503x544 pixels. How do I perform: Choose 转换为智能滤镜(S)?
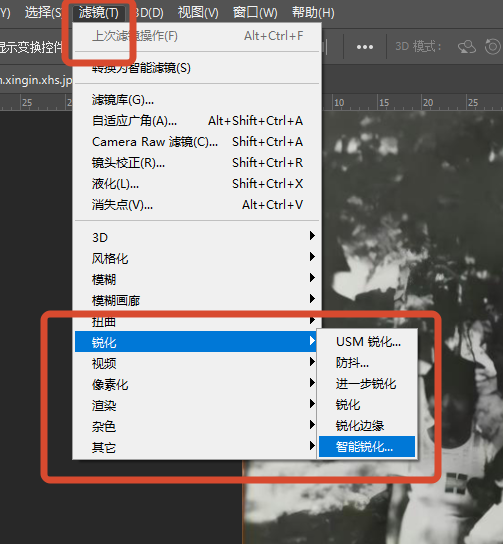(197, 68)
